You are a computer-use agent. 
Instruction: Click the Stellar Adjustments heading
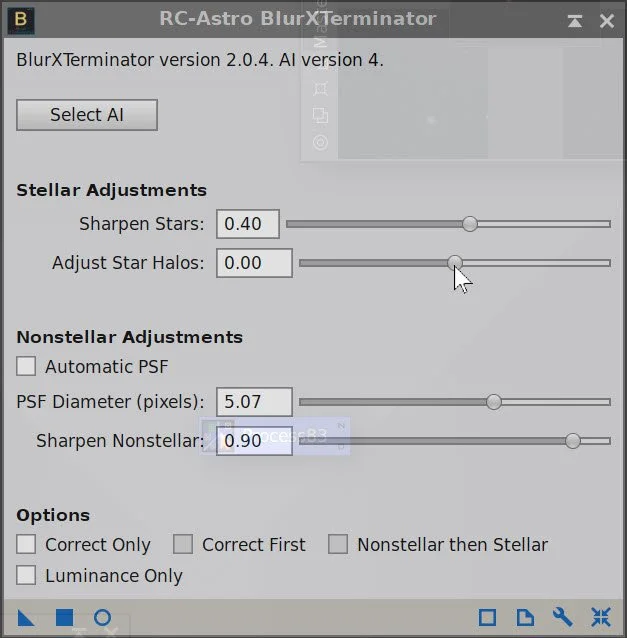[111, 190]
